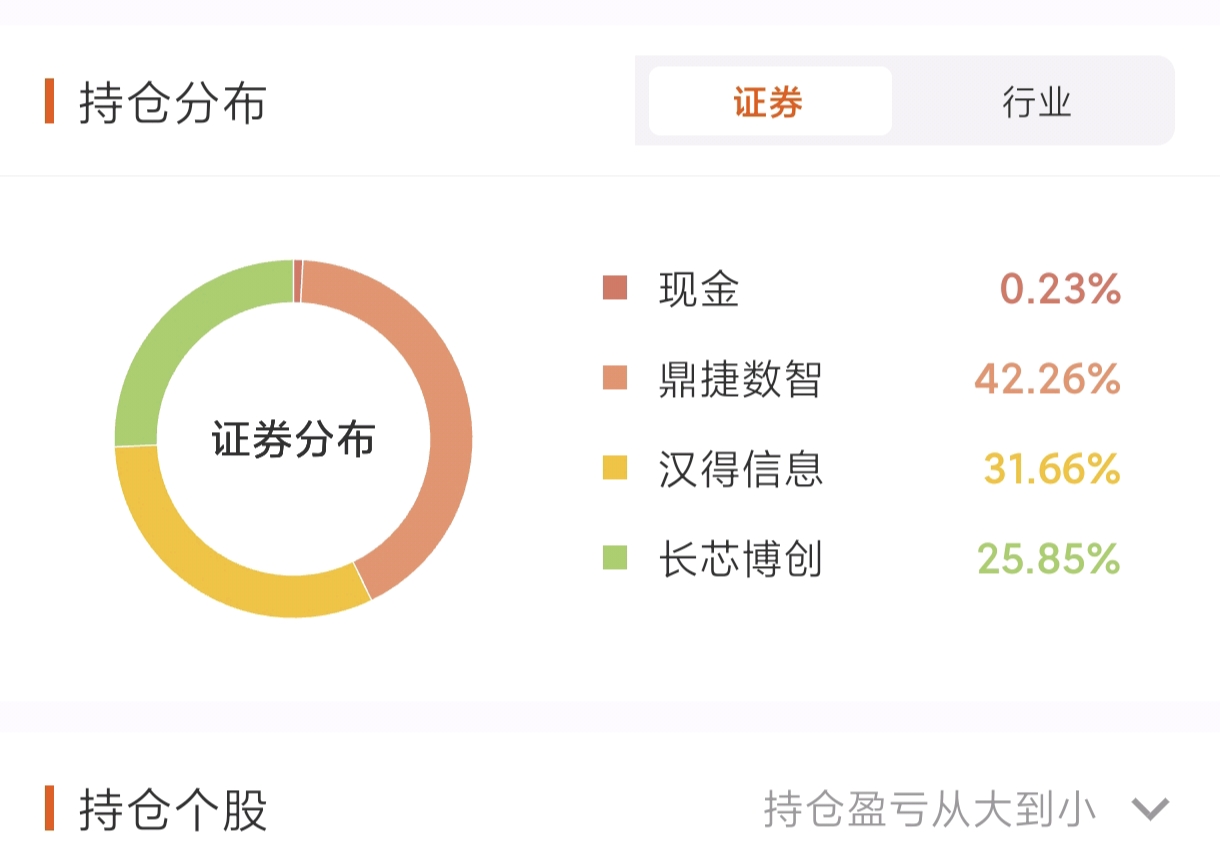This screenshot has width=1220, height=853.
Task: Click the chevron beside the sort option
Action: click(1150, 809)
